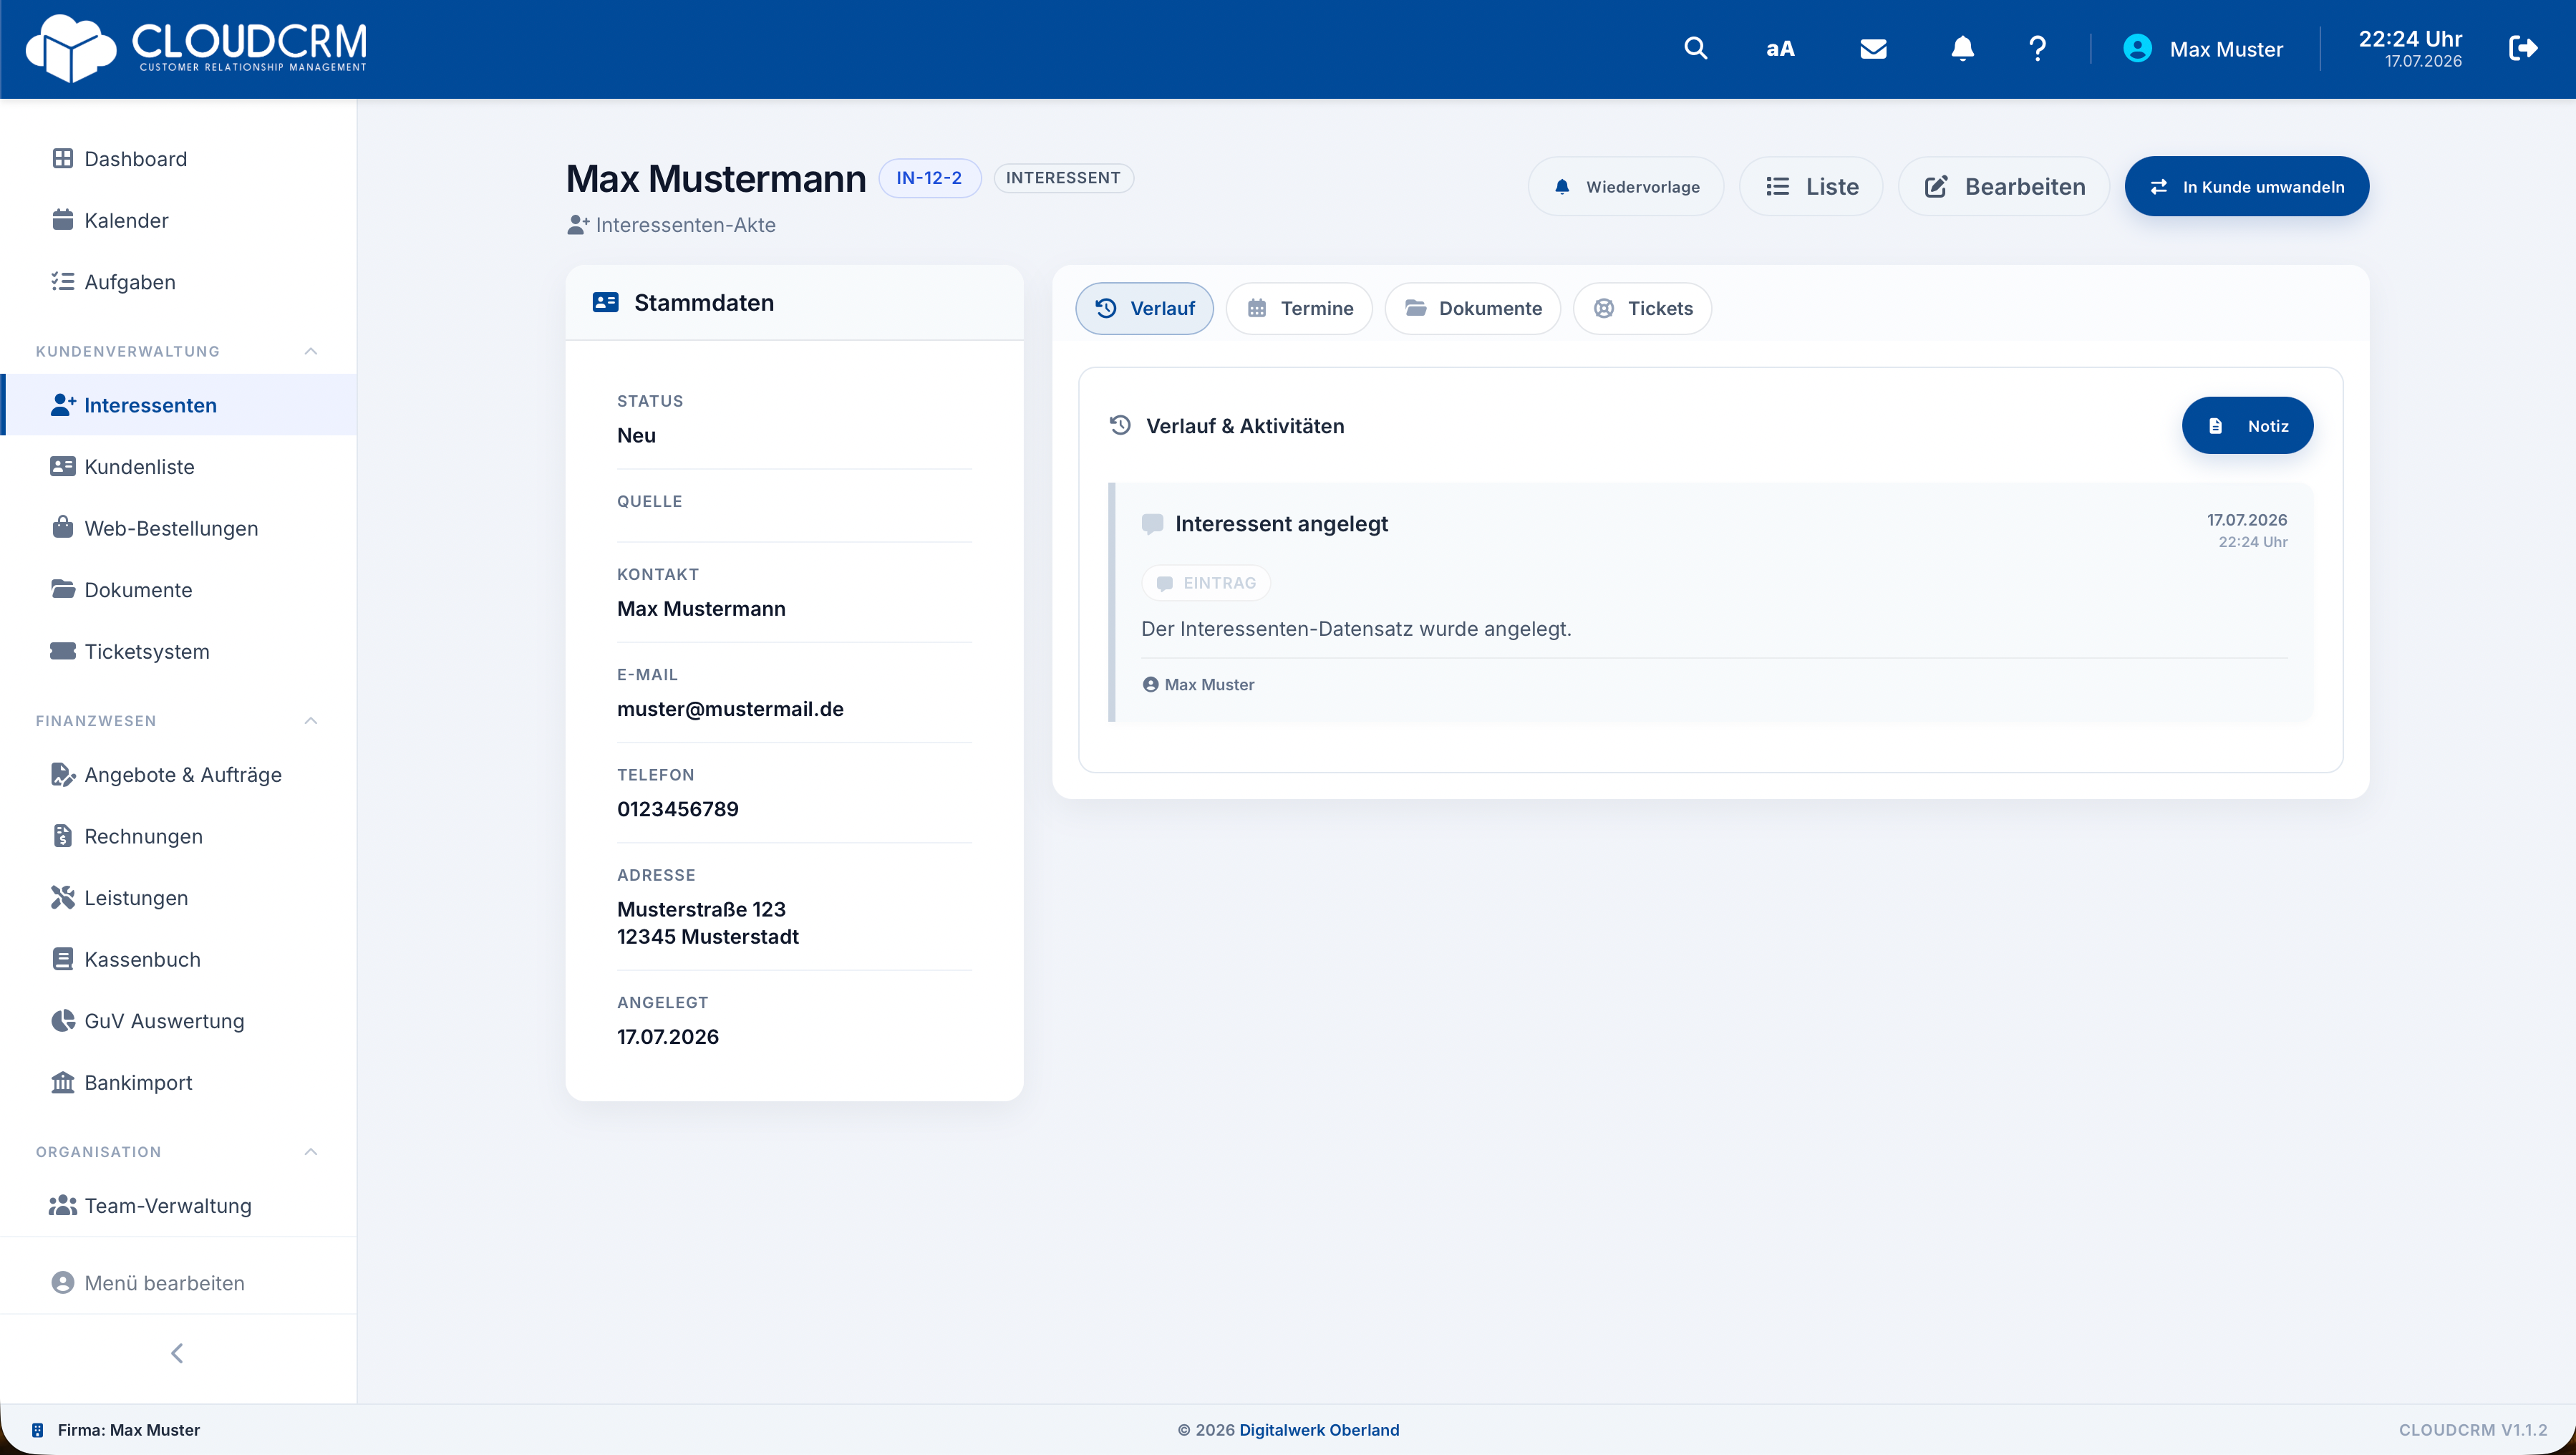Open notifications bell in top bar
The width and height of the screenshot is (2576, 1455).
click(1962, 48)
